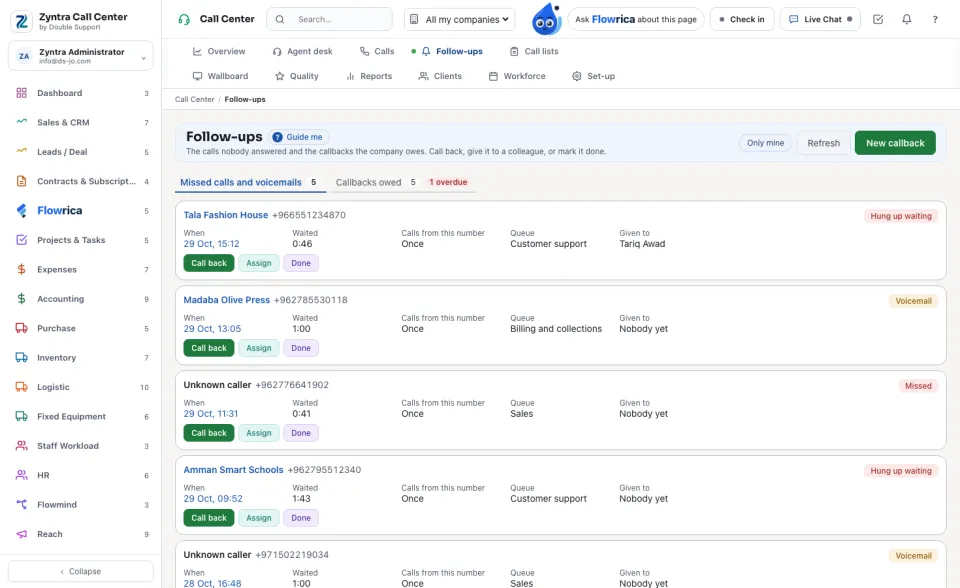Open the Dashboard sidebar icon

[21, 93]
